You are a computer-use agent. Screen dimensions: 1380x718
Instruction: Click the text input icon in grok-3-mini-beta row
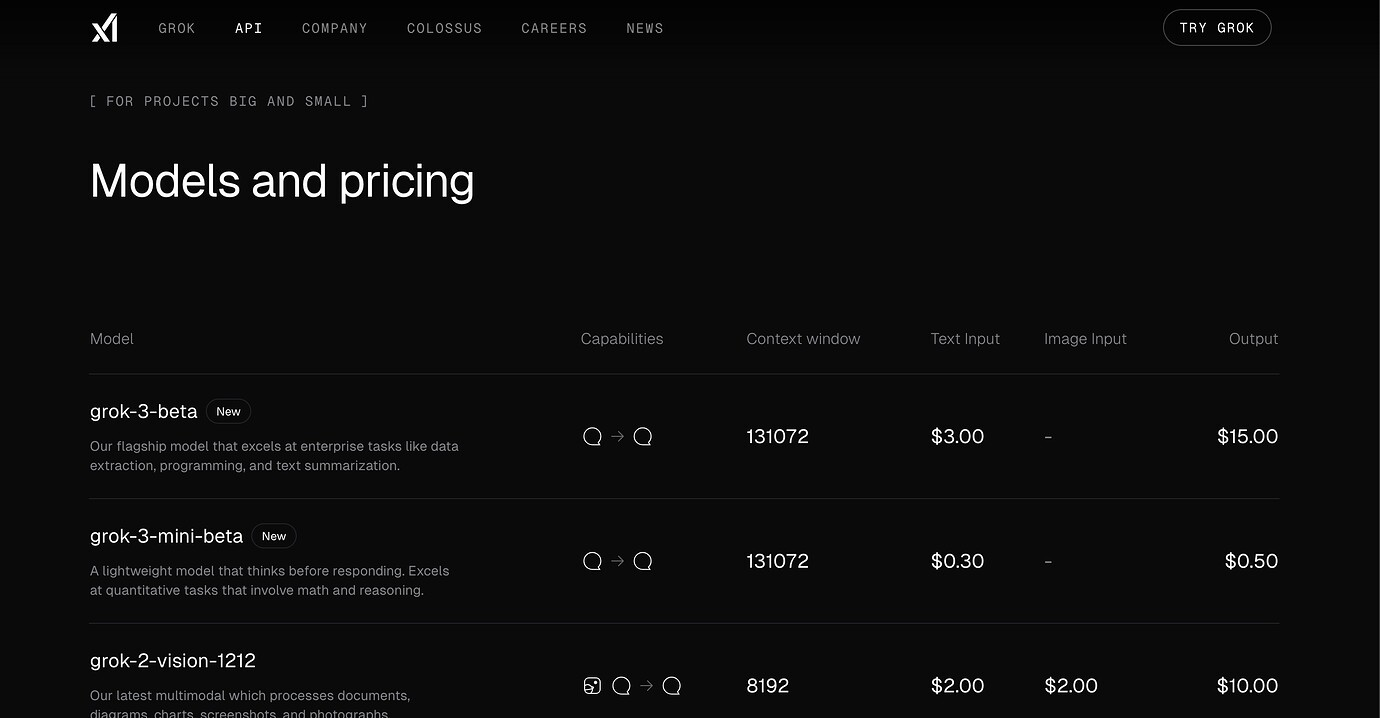click(x=592, y=561)
